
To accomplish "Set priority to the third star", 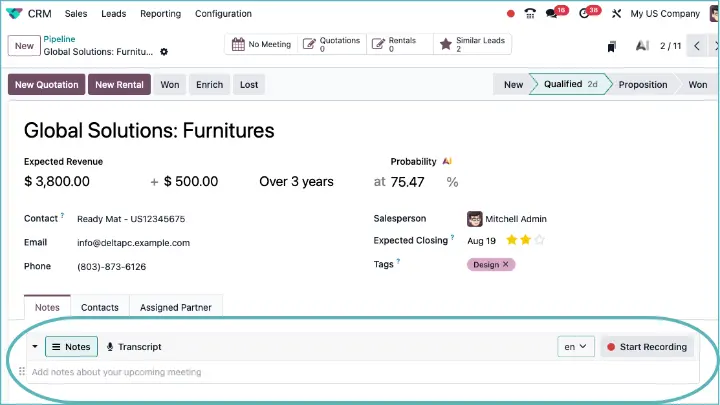I will 540,240.
